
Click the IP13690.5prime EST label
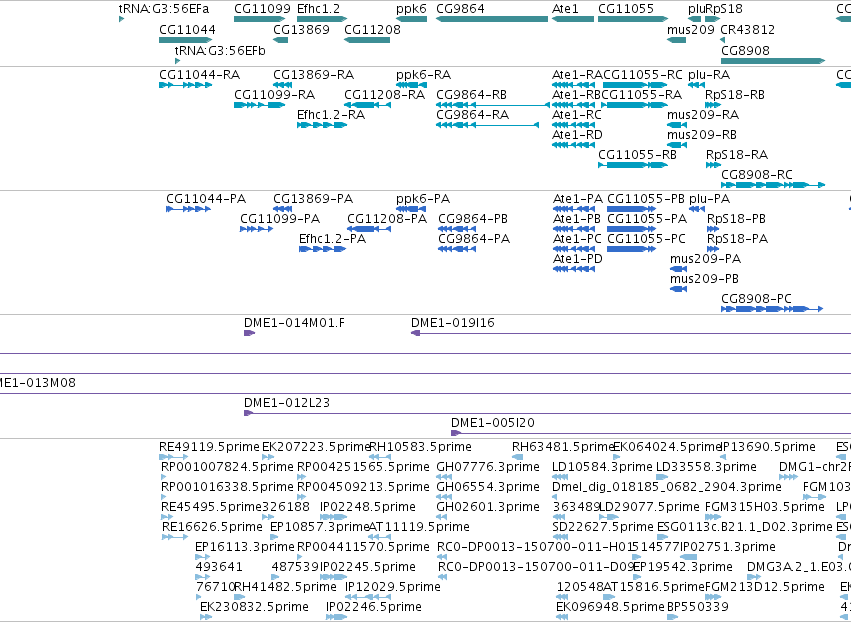[x=768, y=447]
